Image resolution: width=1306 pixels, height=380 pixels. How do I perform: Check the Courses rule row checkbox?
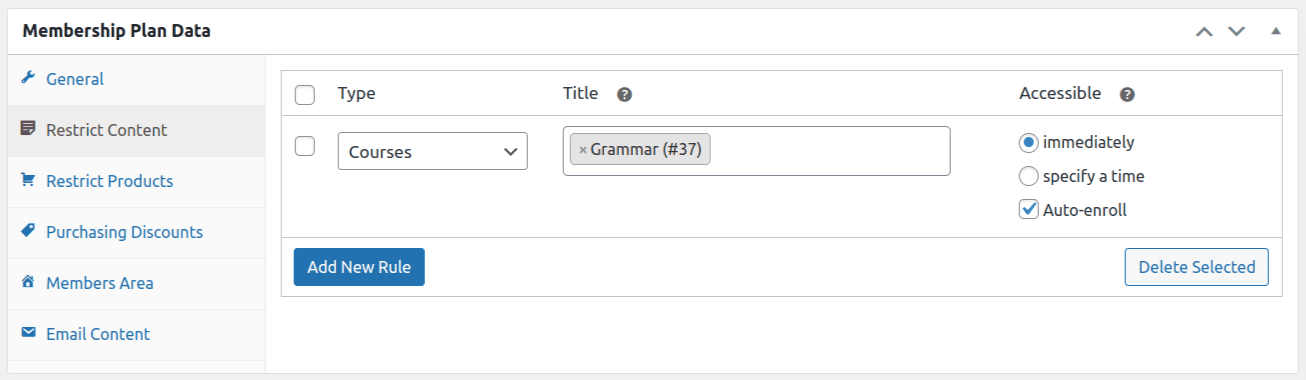pyautogui.click(x=305, y=146)
